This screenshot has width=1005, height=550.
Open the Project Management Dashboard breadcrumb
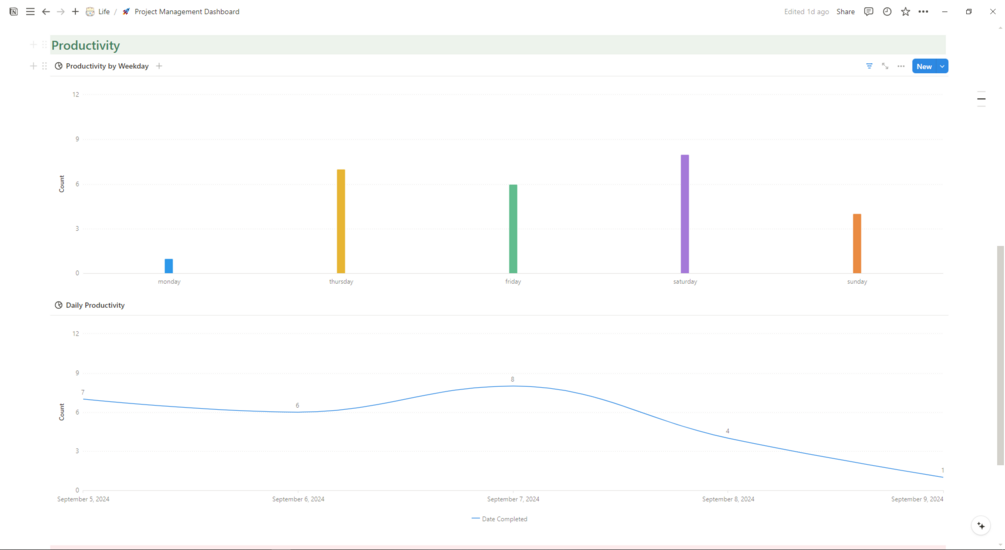click(187, 12)
